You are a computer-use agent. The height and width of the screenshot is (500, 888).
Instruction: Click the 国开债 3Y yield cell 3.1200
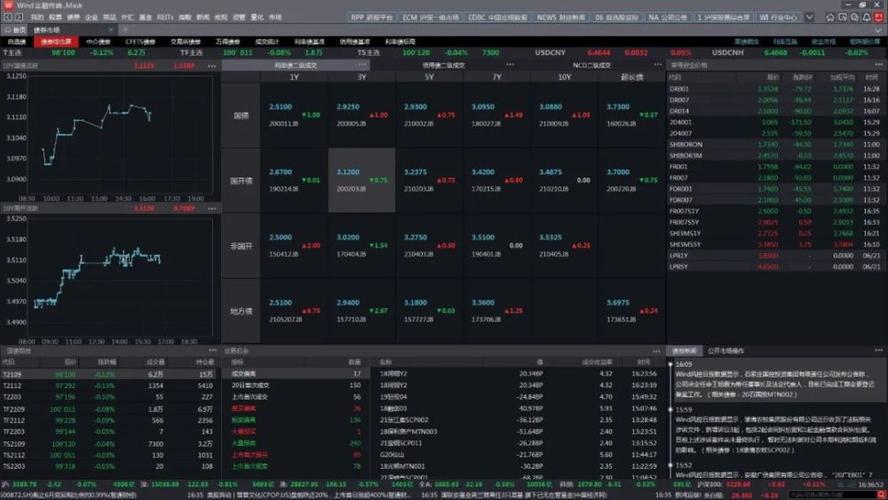[x=349, y=171]
